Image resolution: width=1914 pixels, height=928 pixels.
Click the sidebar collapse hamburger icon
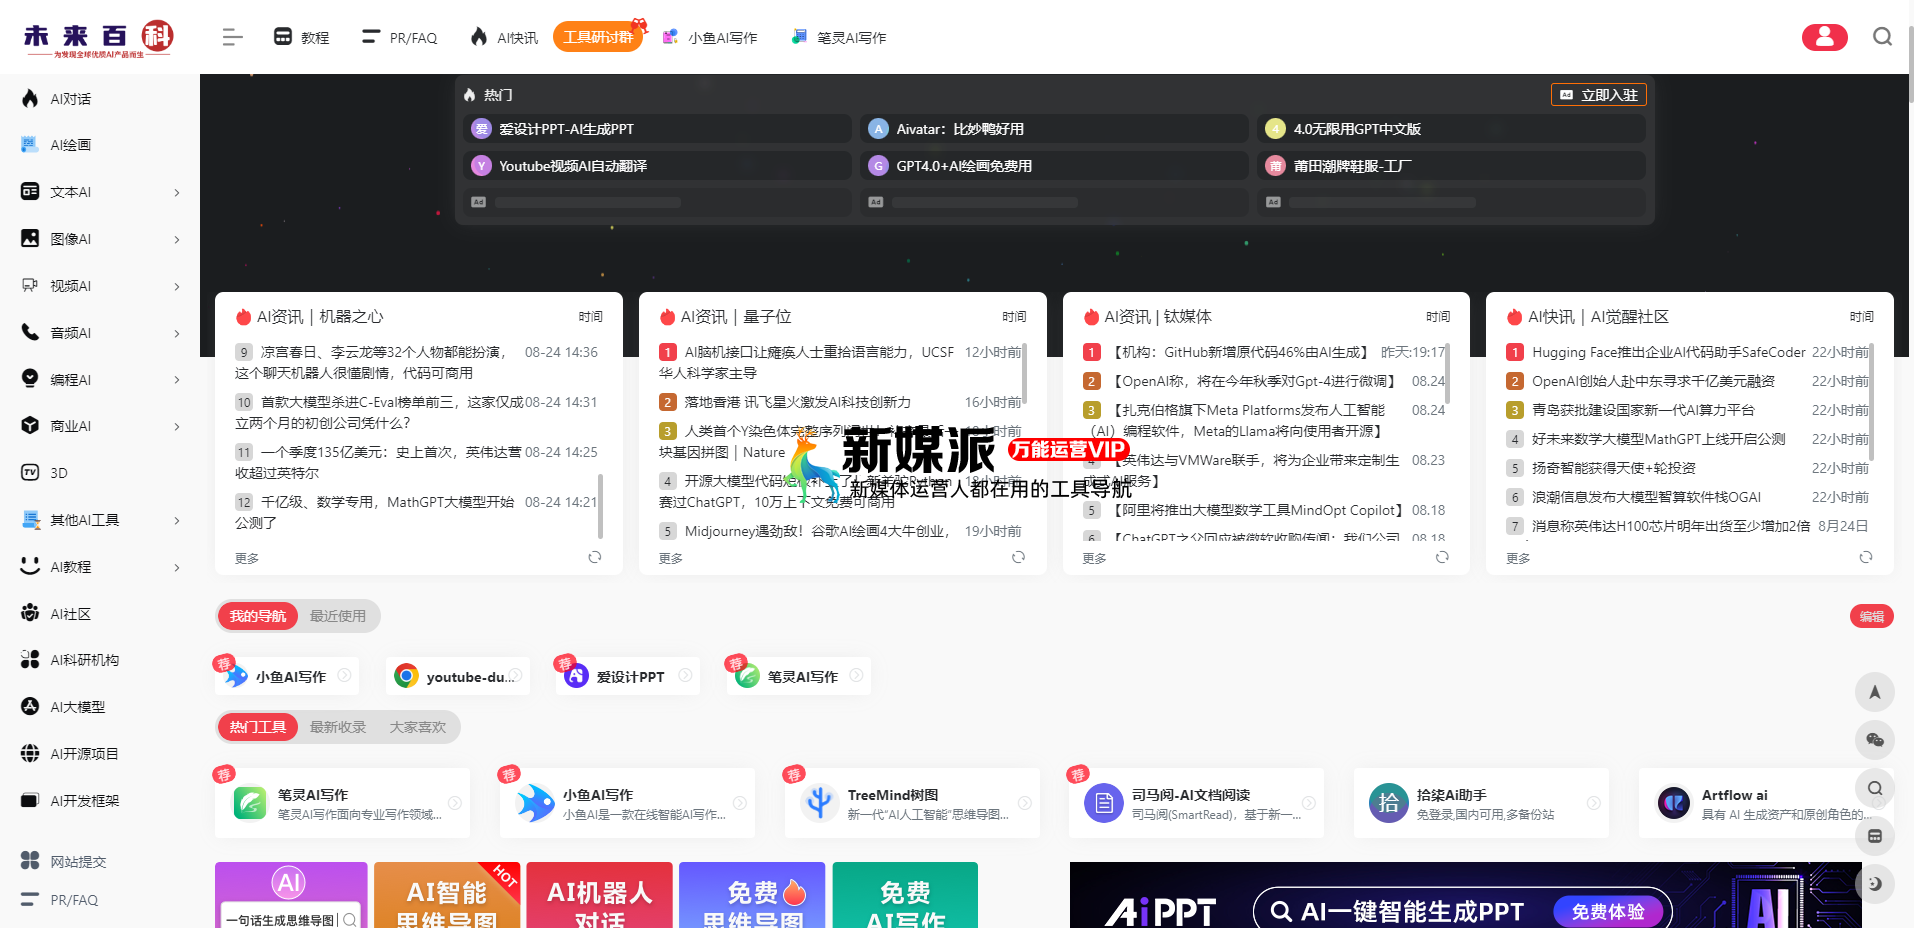tap(232, 37)
